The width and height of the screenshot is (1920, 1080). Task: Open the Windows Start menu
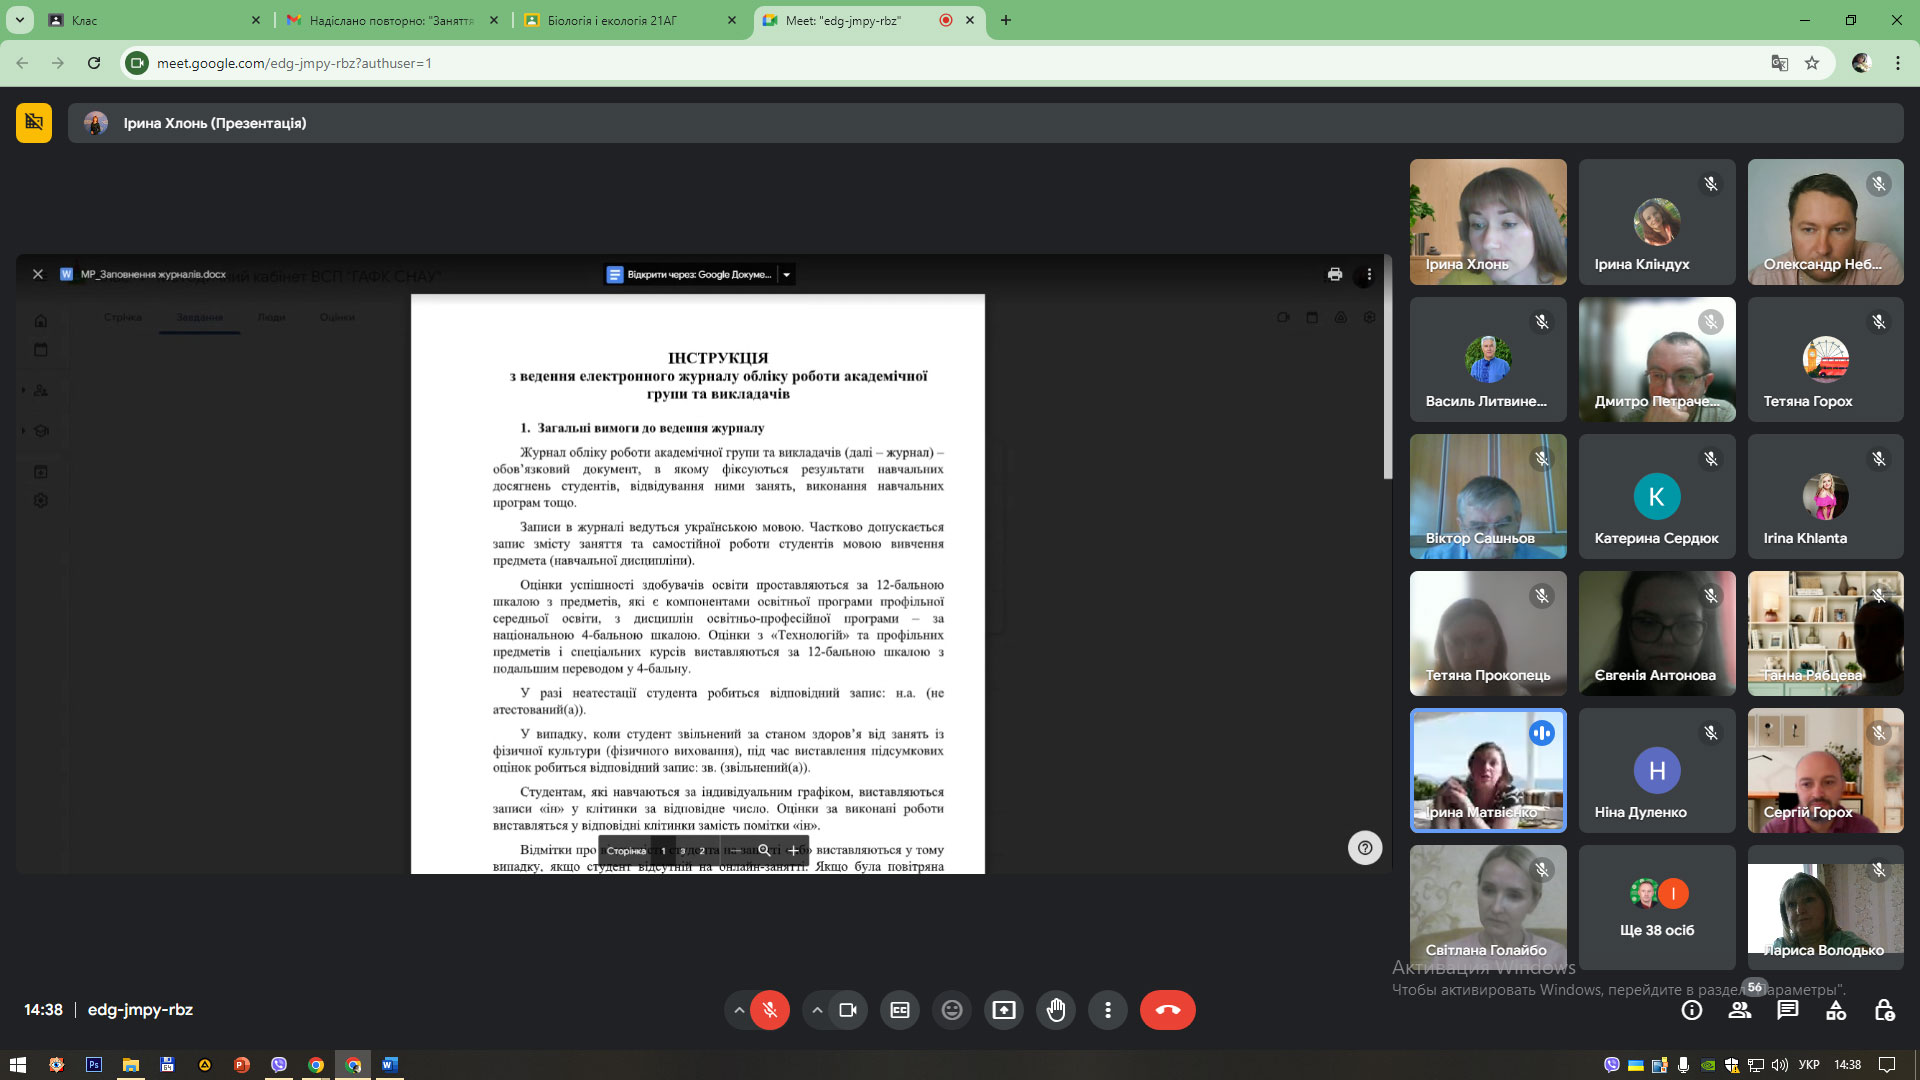point(18,1065)
